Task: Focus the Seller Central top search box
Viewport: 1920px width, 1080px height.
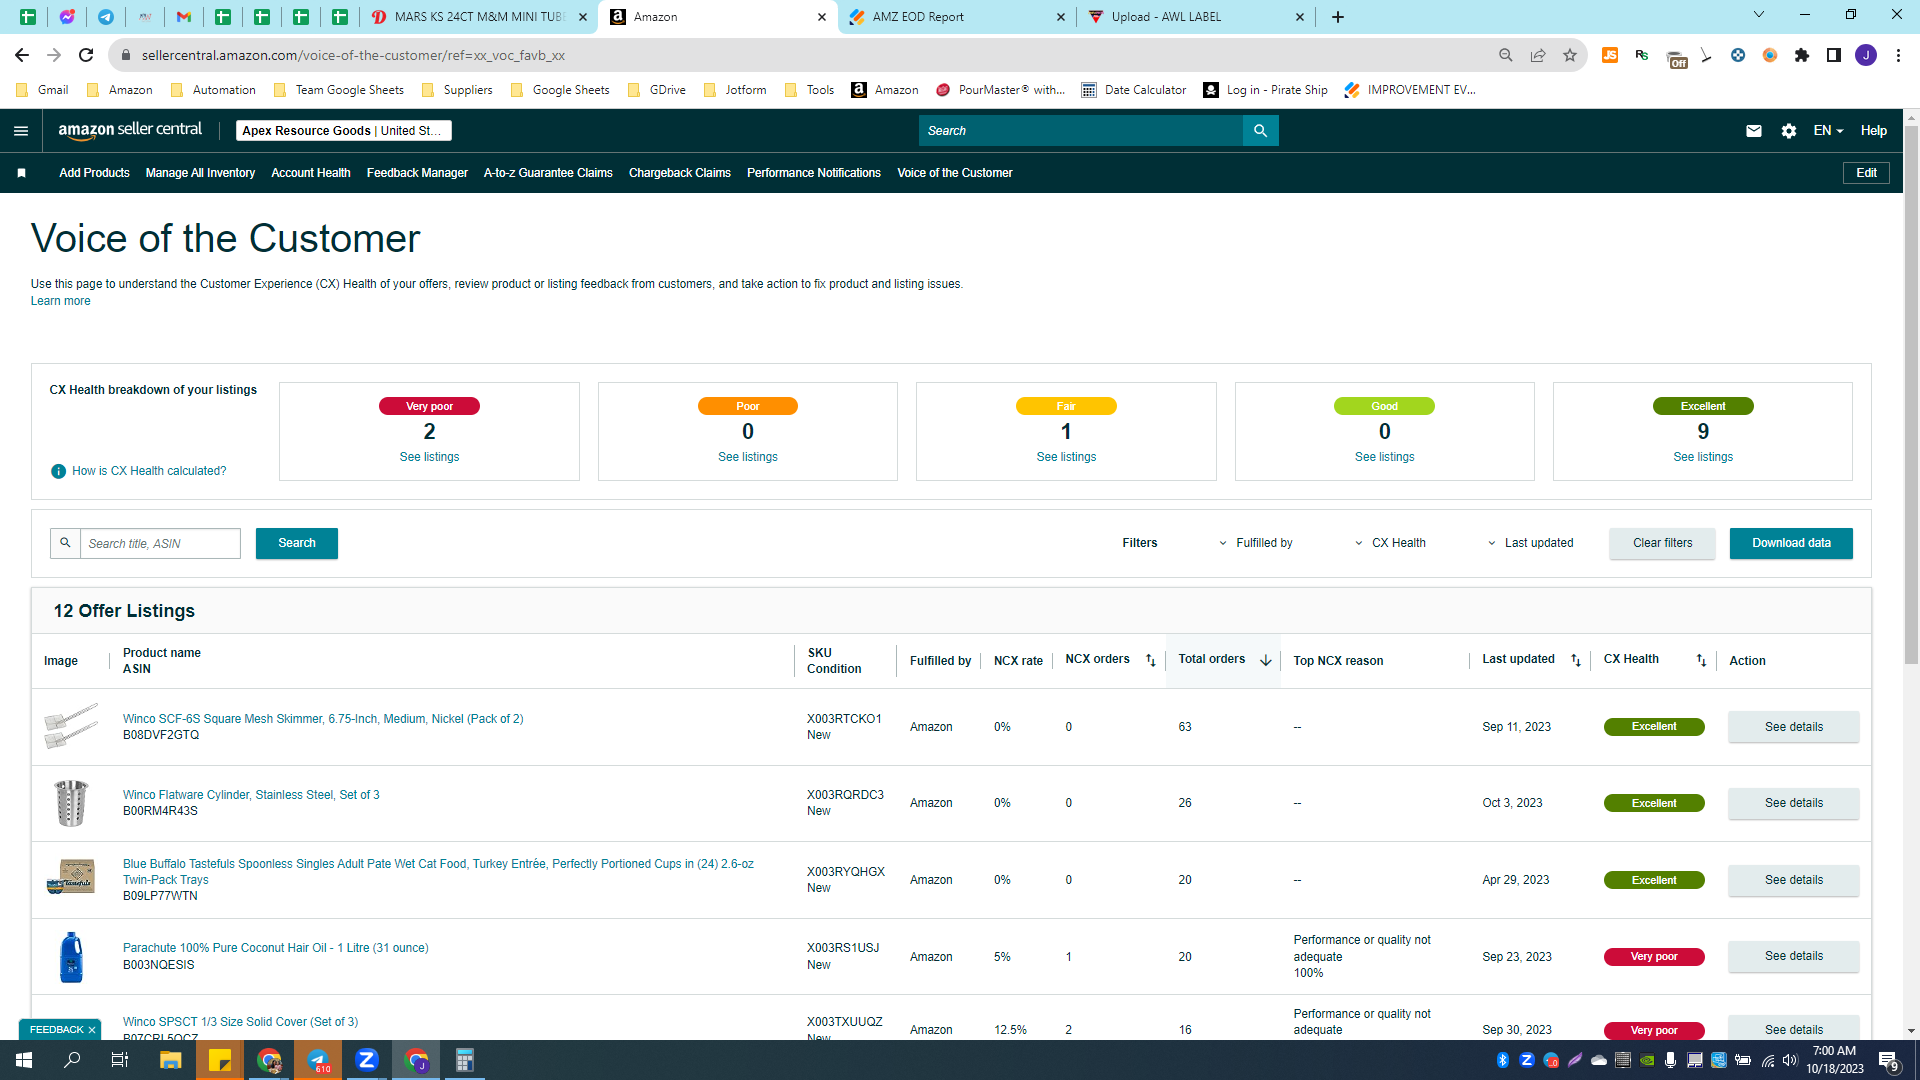Action: (1080, 131)
